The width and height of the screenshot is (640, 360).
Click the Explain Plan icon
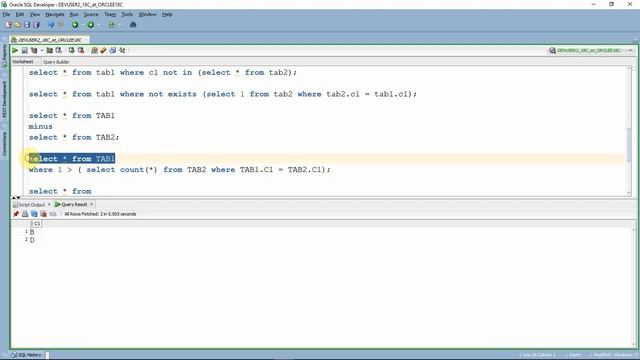point(34,50)
